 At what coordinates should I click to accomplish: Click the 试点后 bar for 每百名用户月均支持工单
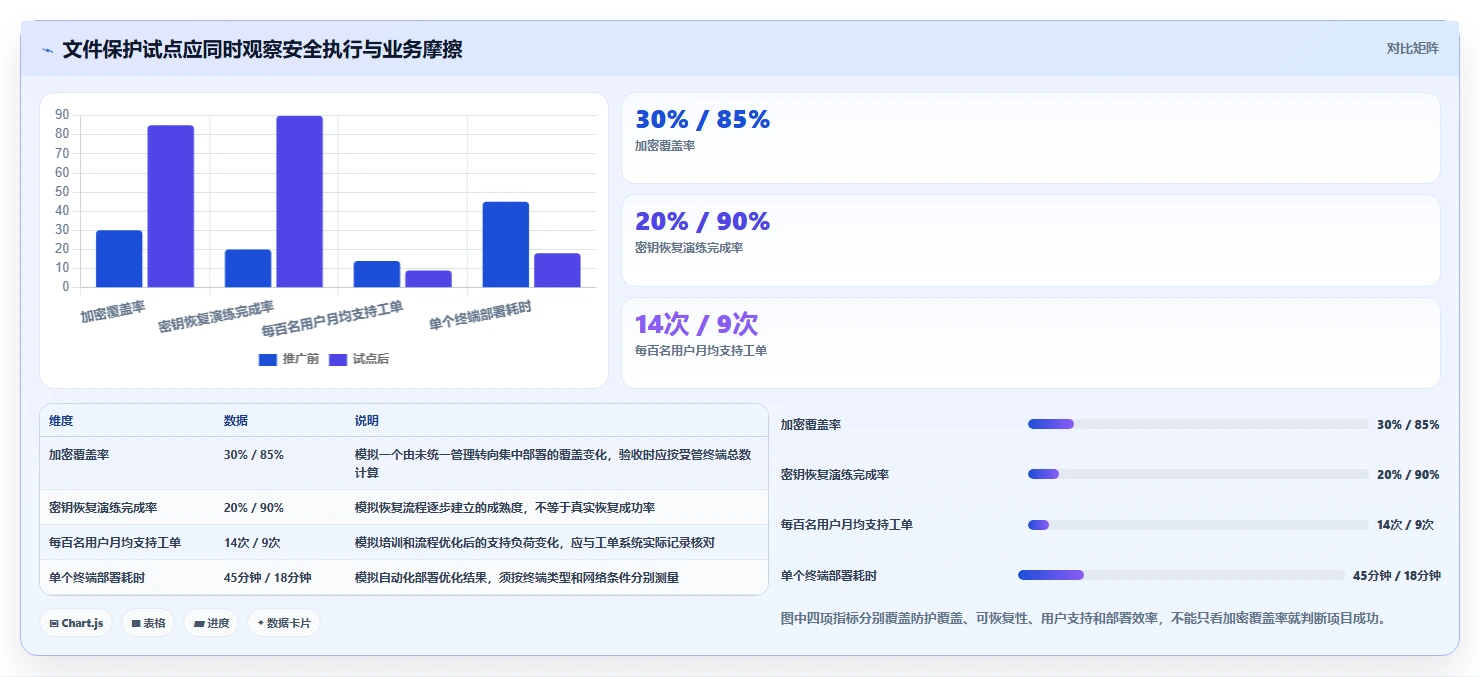click(428, 279)
